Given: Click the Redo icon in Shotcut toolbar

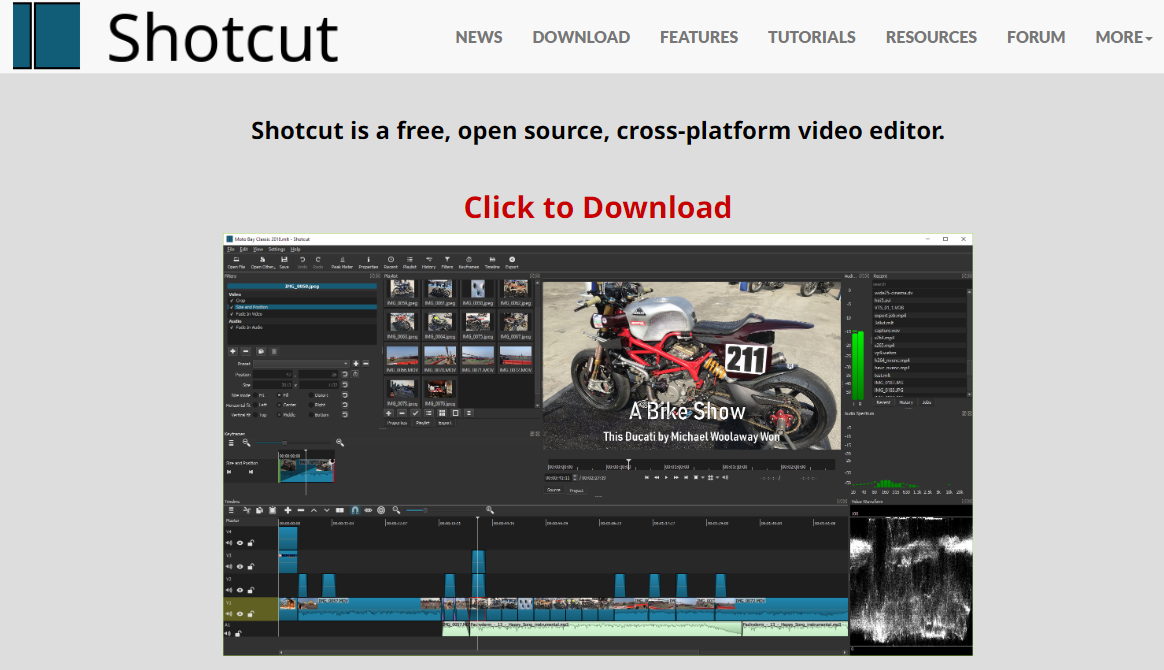Looking at the screenshot, I should coord(318,262).
